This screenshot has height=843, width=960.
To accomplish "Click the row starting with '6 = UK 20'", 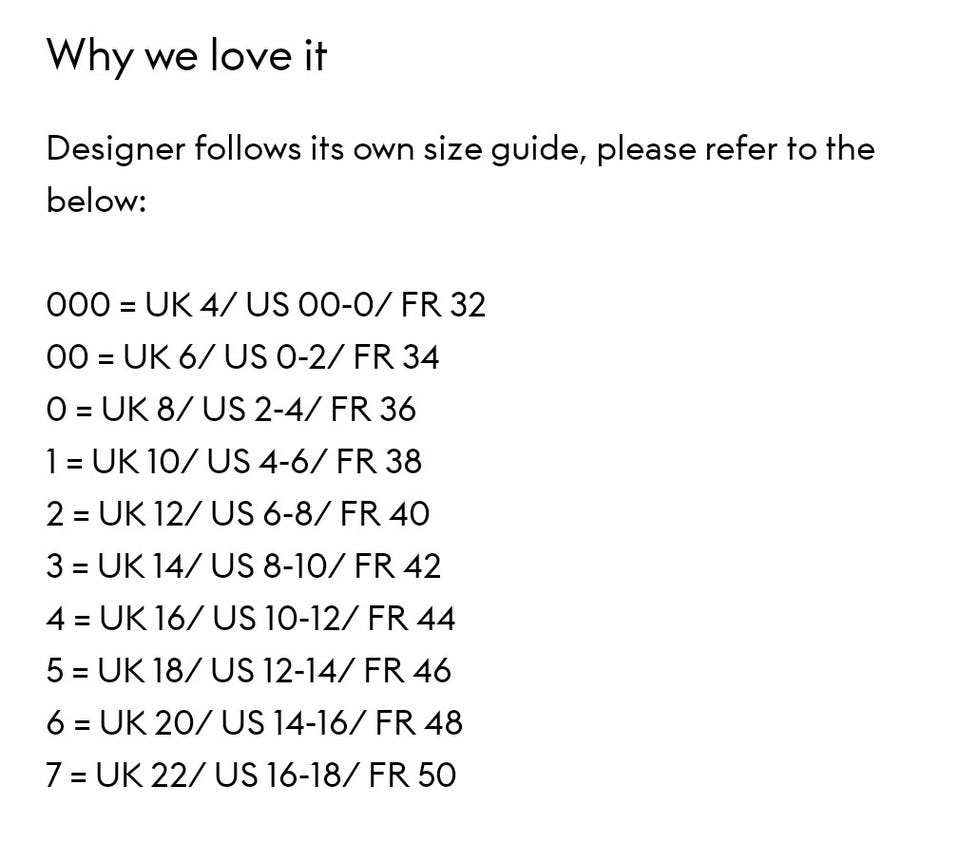I will tap(254, 722).
